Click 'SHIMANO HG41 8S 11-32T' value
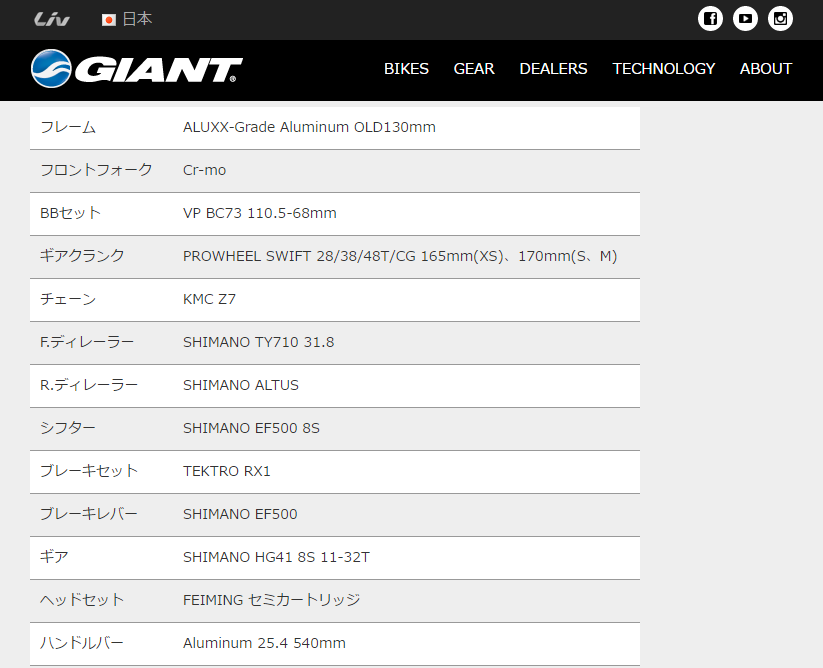The width and height of the screenshot is (823, 668). (x=276, y=557)
